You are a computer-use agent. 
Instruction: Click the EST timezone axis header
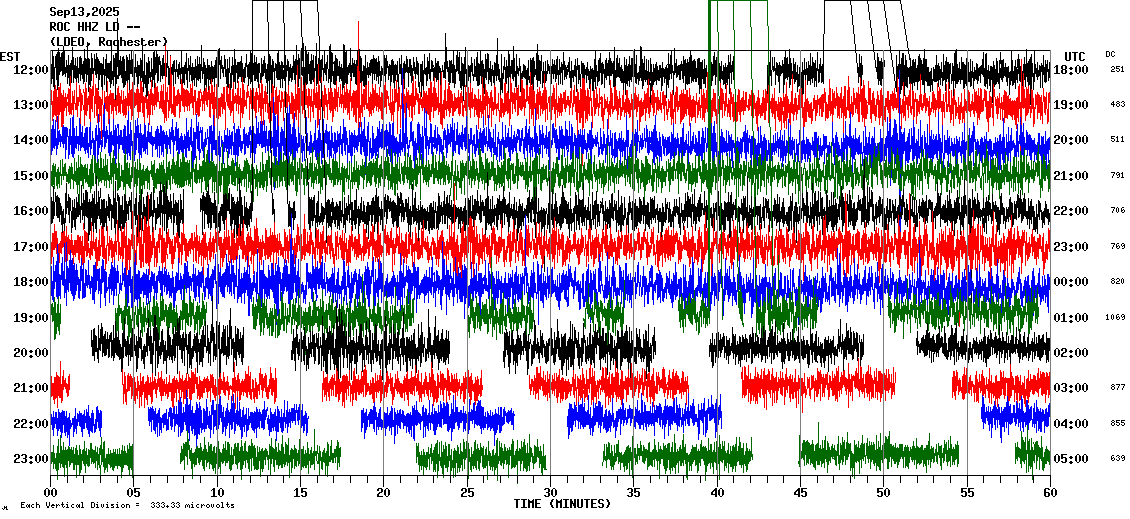(x=10, y=56)
